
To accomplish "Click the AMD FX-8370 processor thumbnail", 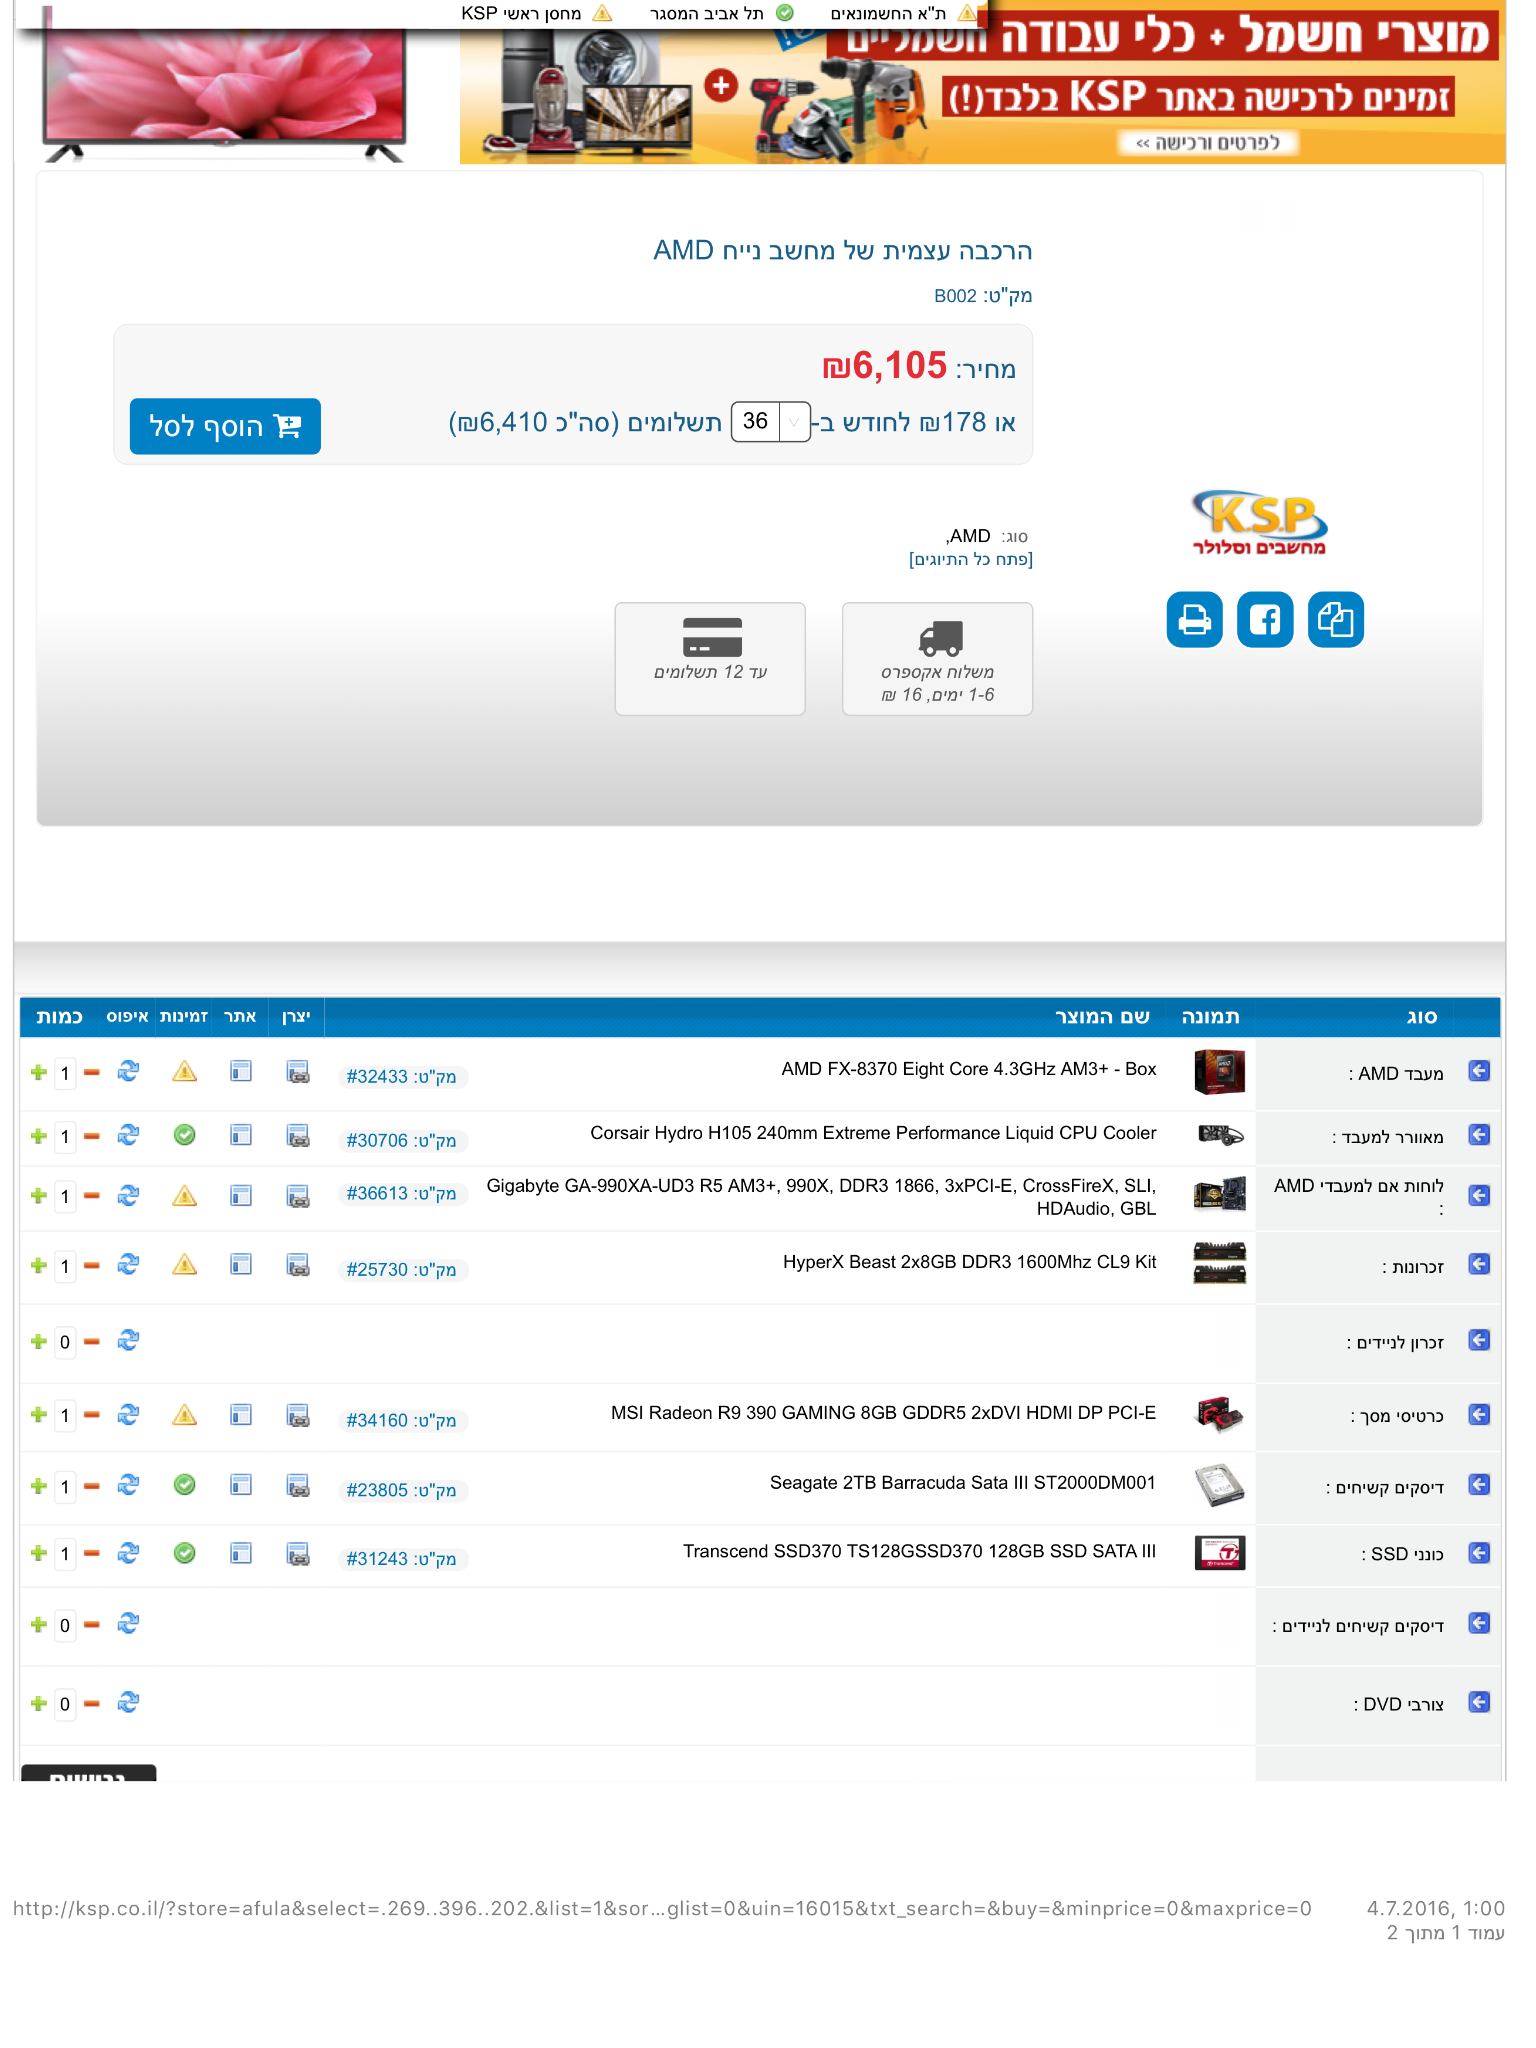I will pyautogui.click(x=1219, y=1071).
